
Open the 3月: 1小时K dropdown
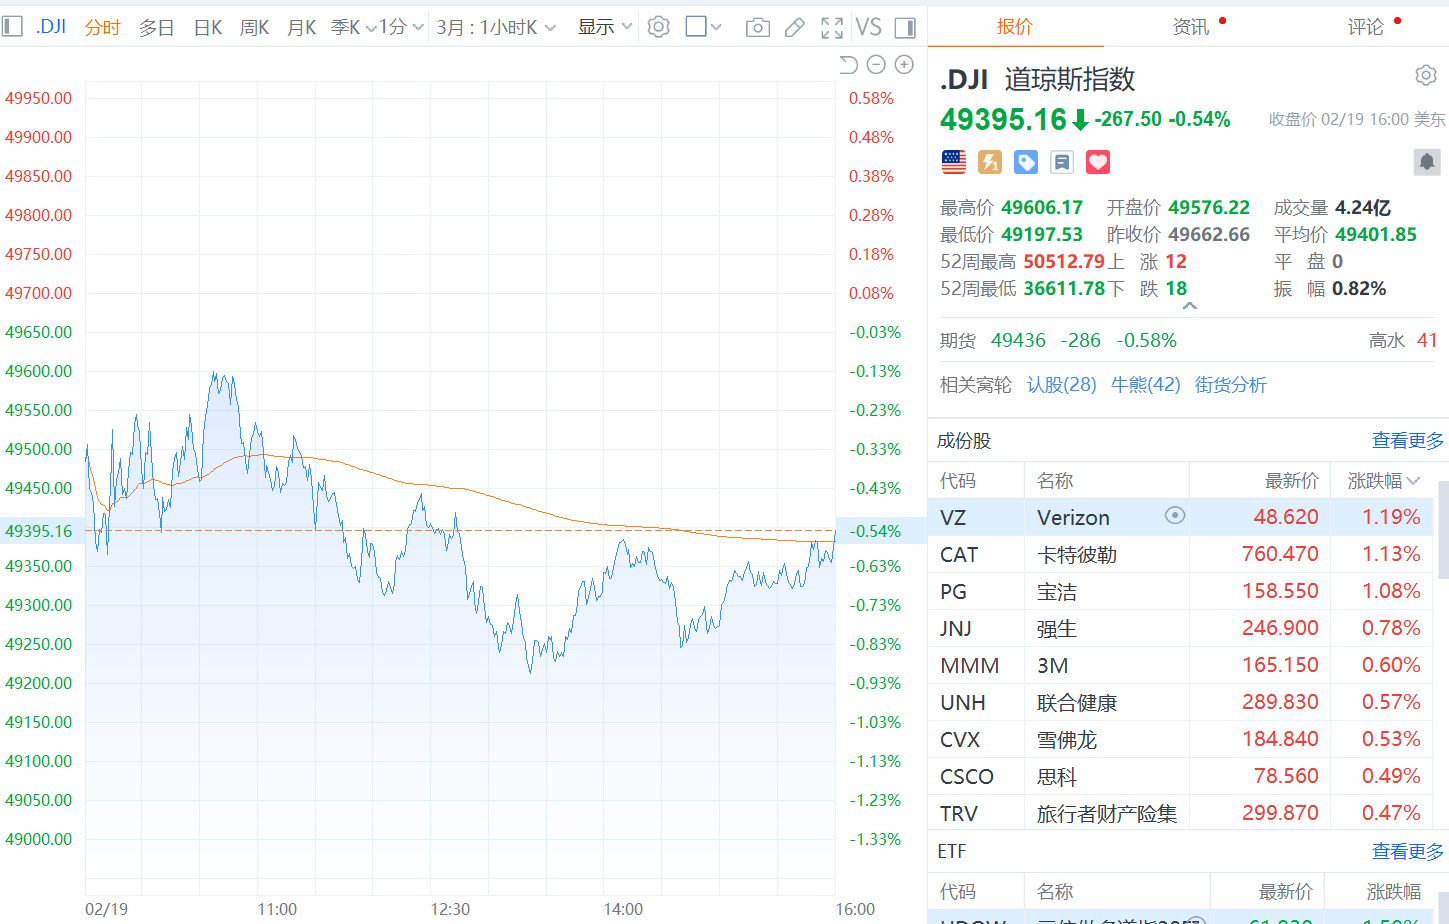click(x=495, y=27)
